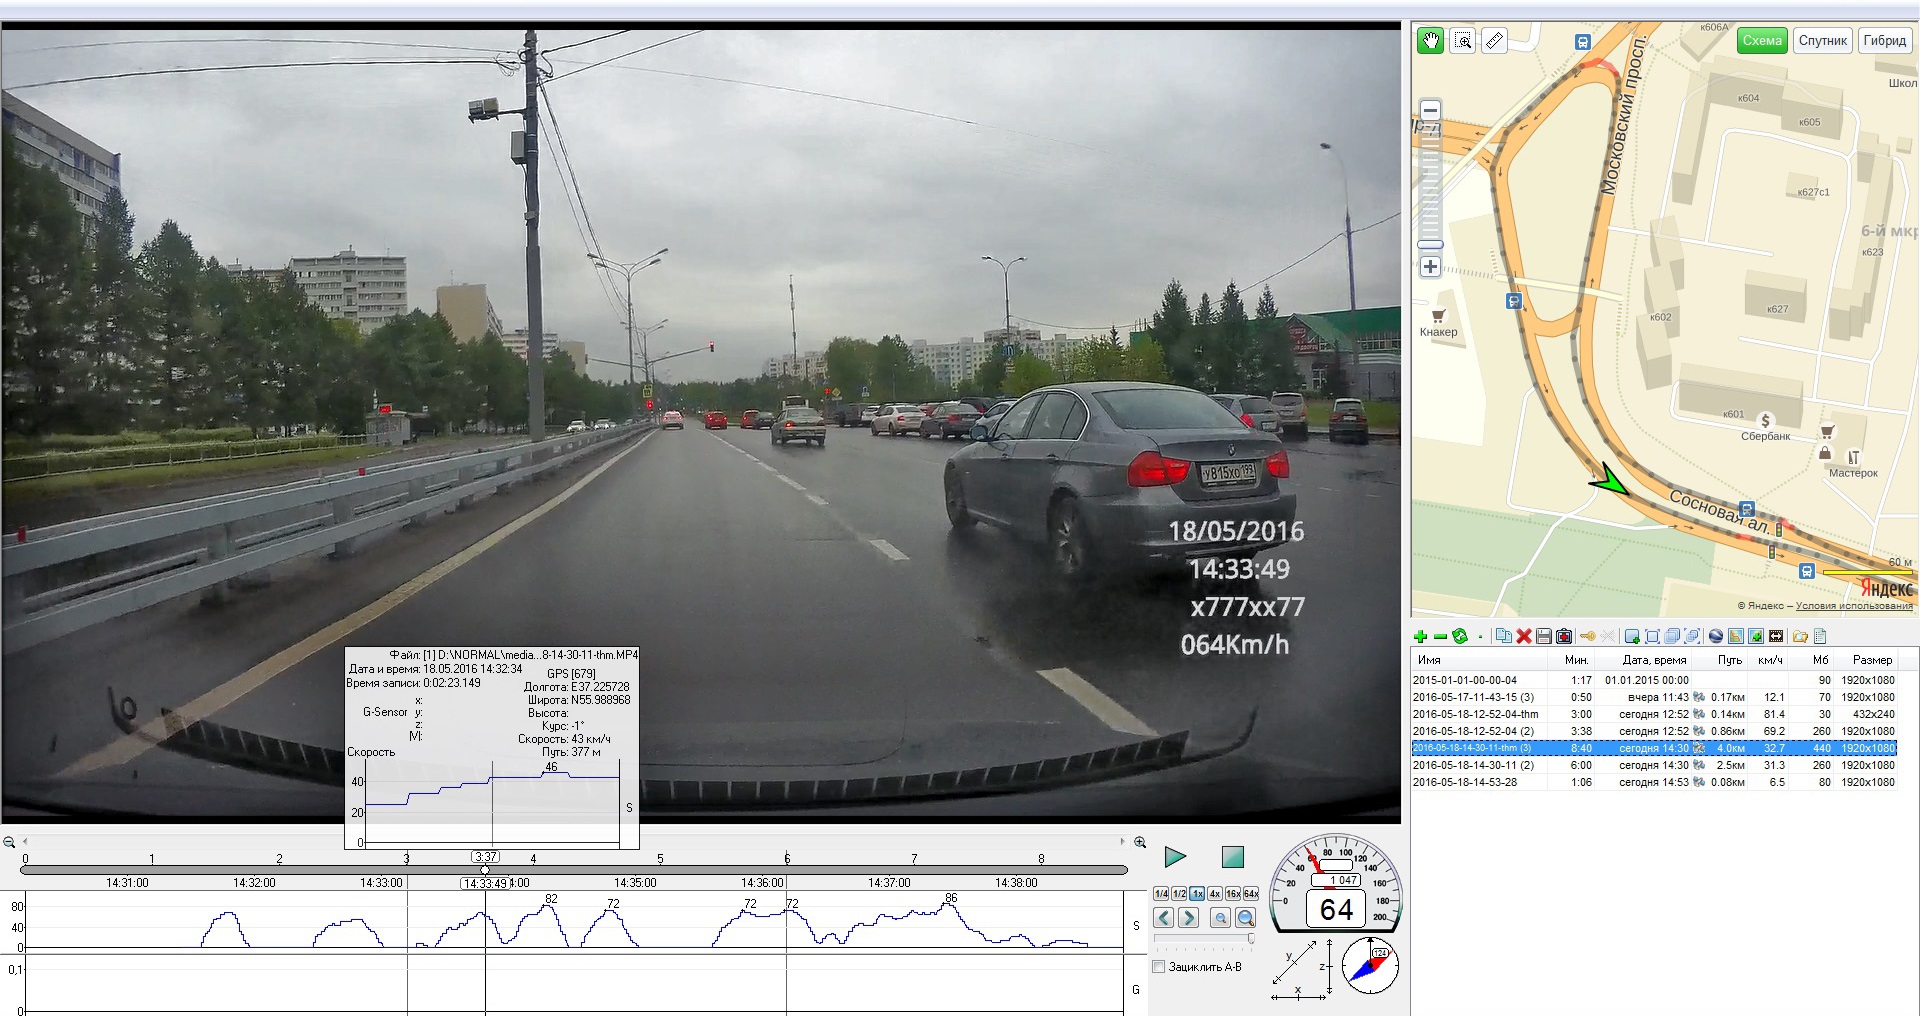Click the floppy disk save icon

point(1543,636)
